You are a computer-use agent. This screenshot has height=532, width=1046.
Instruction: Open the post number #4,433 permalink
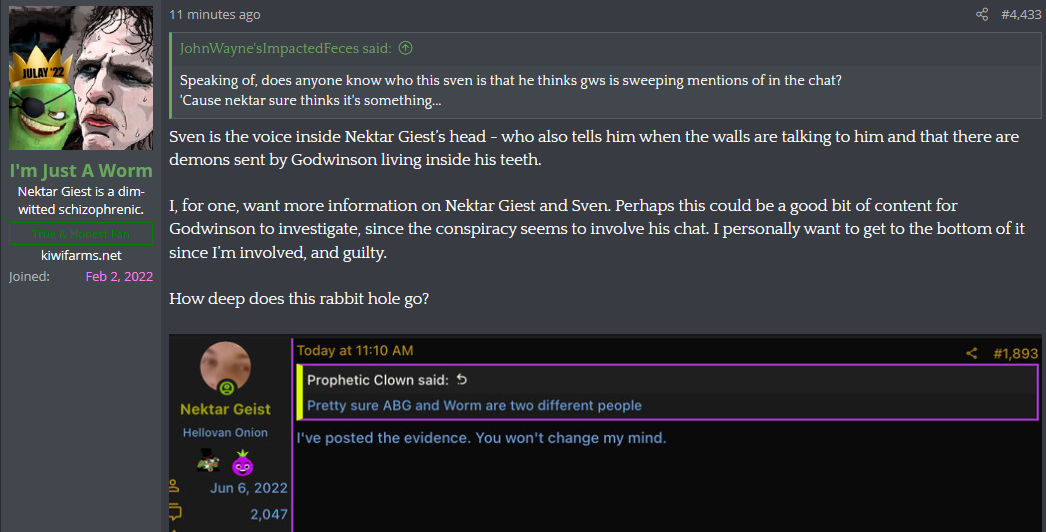point(1021,14)
